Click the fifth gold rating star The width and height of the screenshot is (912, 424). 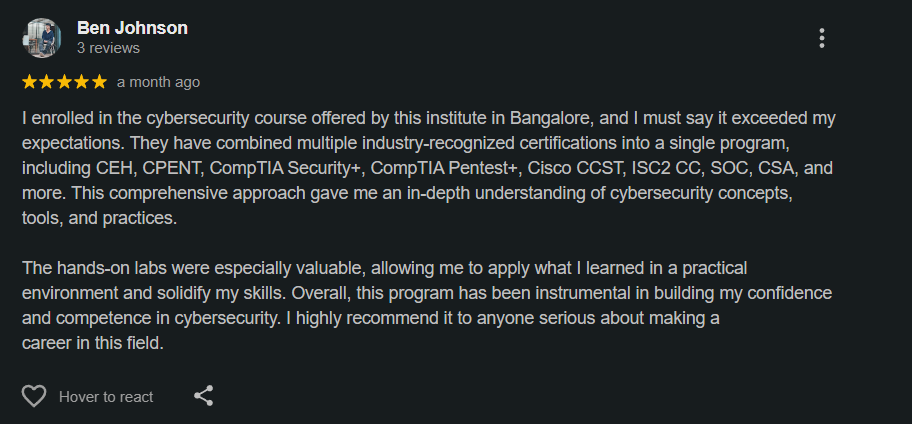point(98,81)
